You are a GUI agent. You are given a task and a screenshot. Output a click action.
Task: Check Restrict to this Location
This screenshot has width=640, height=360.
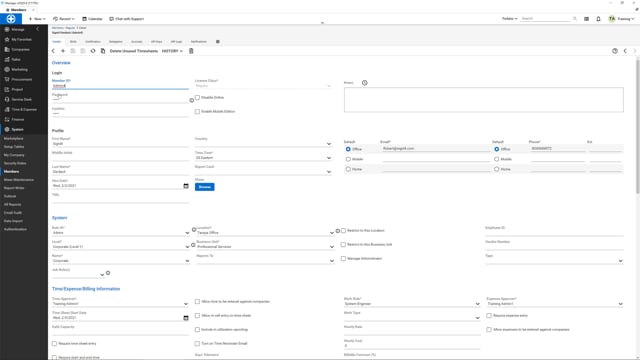tap(343, 231)
